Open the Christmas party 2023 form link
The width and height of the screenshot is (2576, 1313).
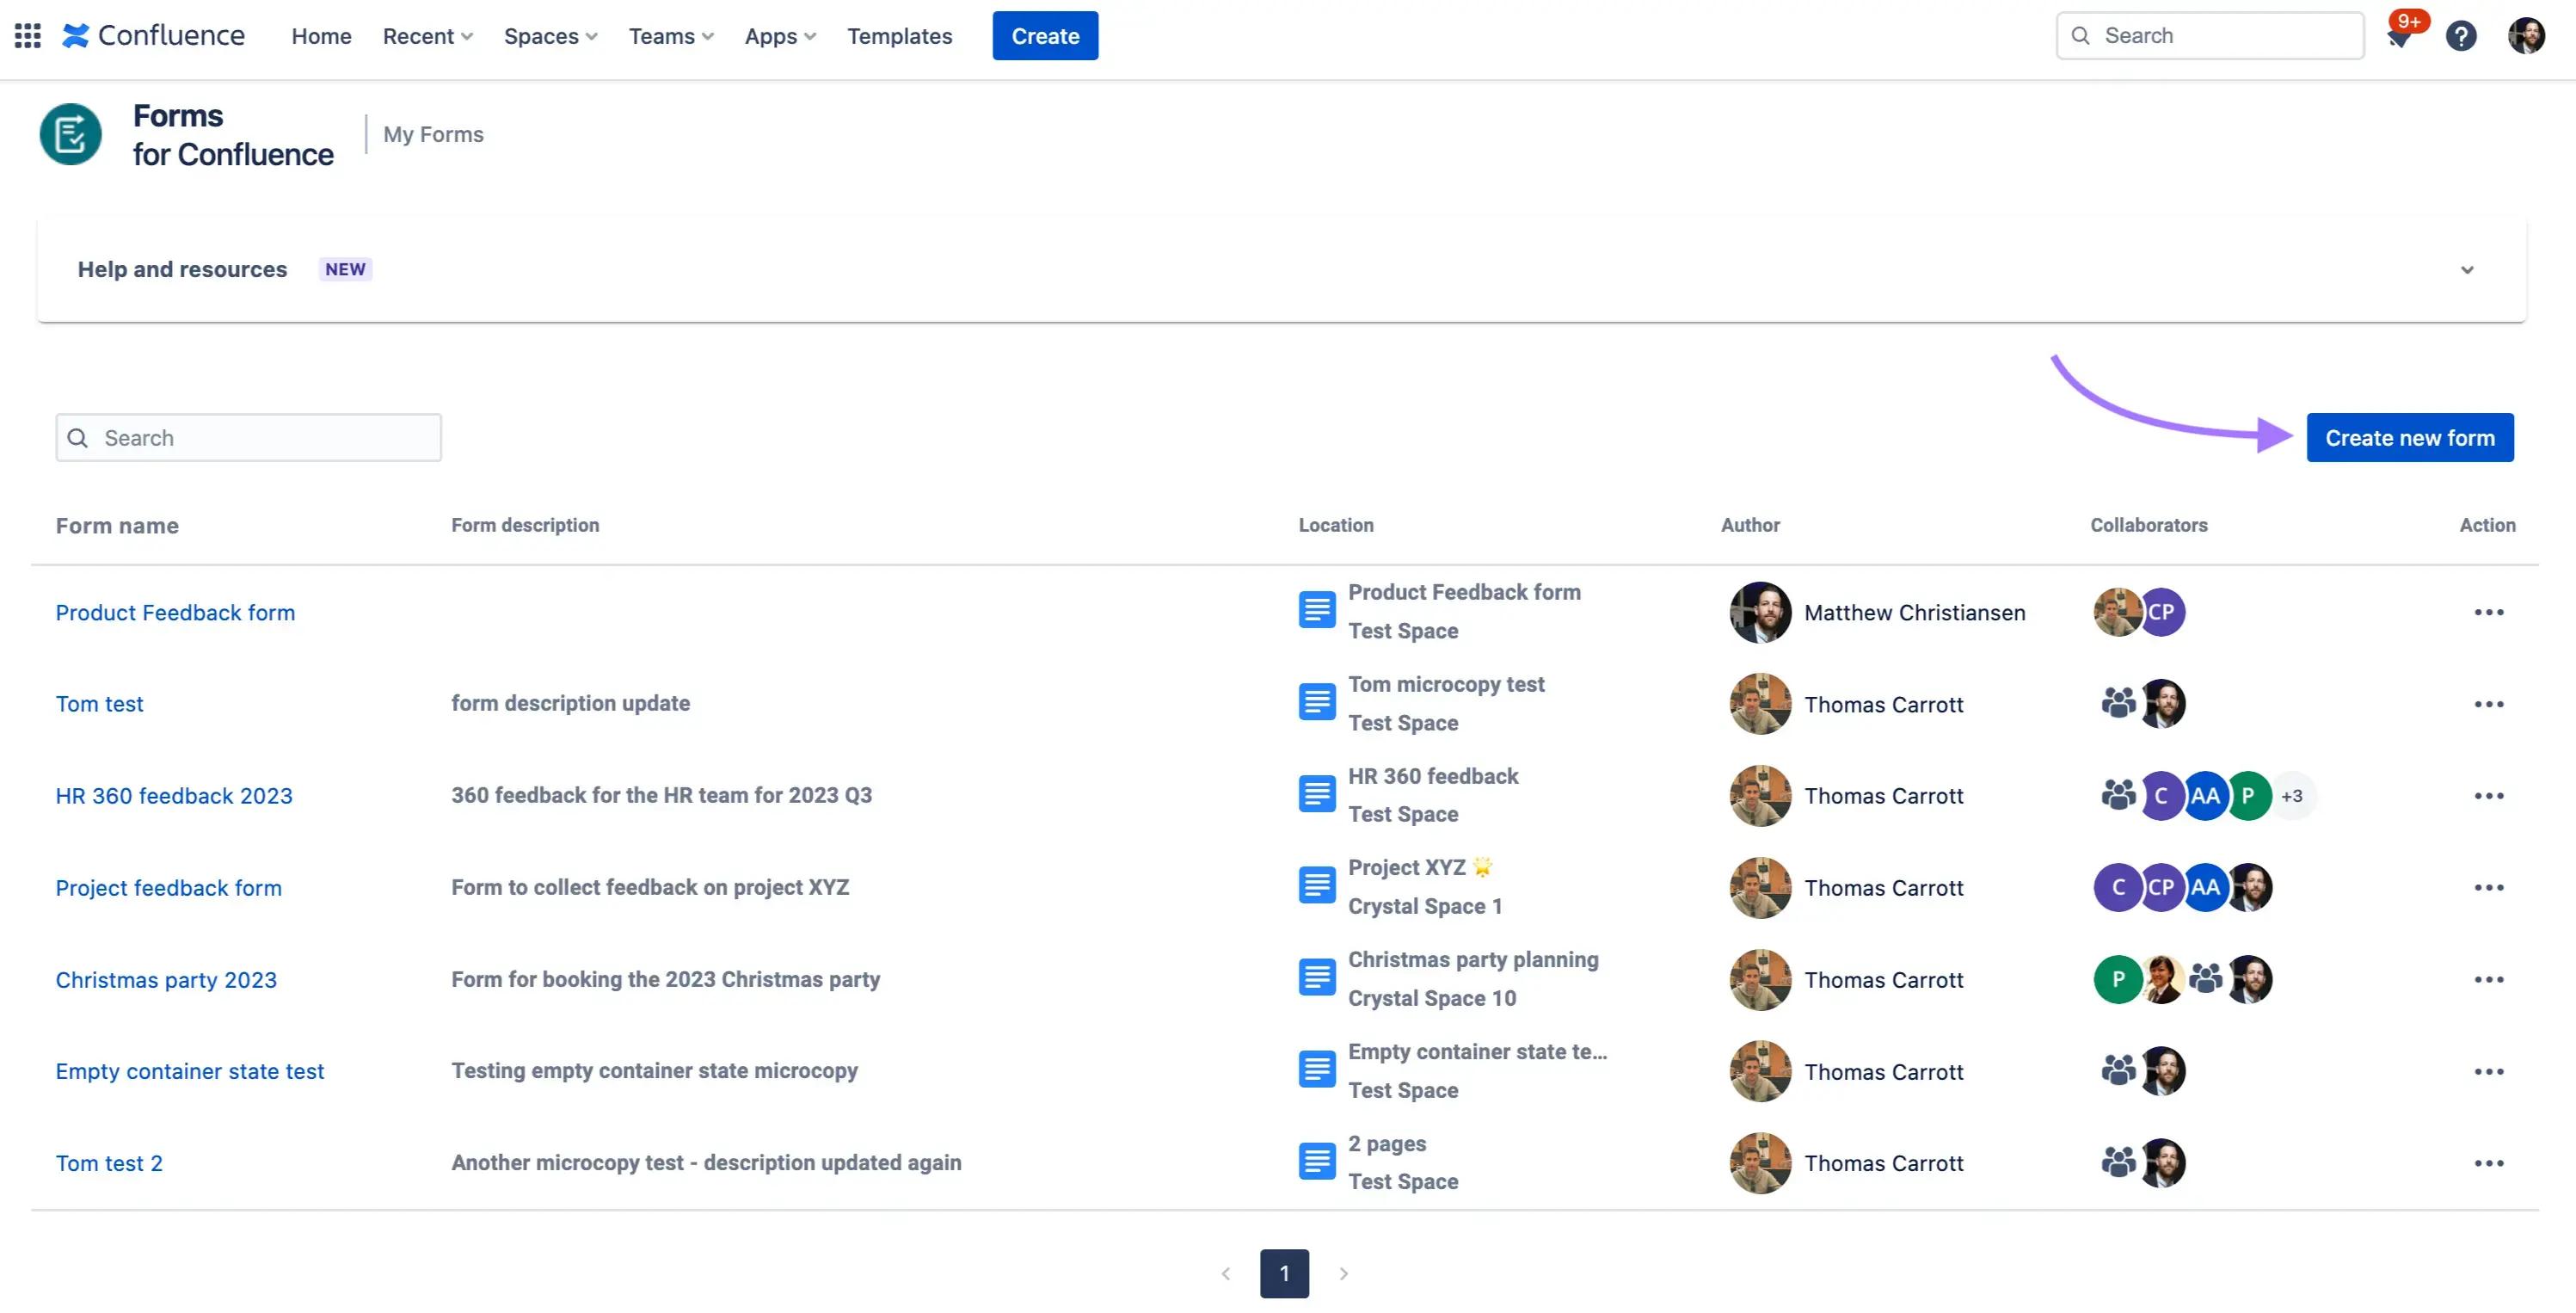coord(166,980)
